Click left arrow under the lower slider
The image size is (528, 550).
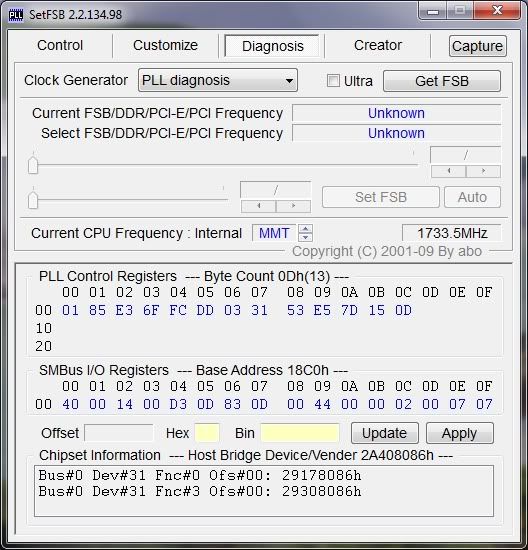[259, 206]
